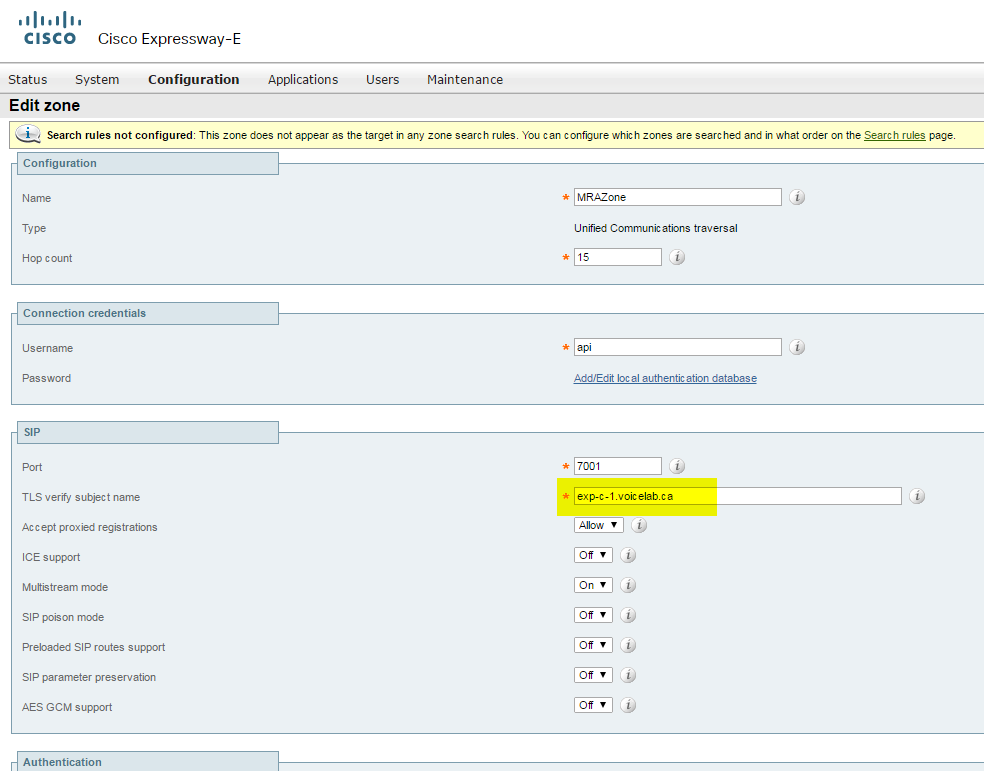Click the Name field containing MRAZone

click(x=678, y=197)
